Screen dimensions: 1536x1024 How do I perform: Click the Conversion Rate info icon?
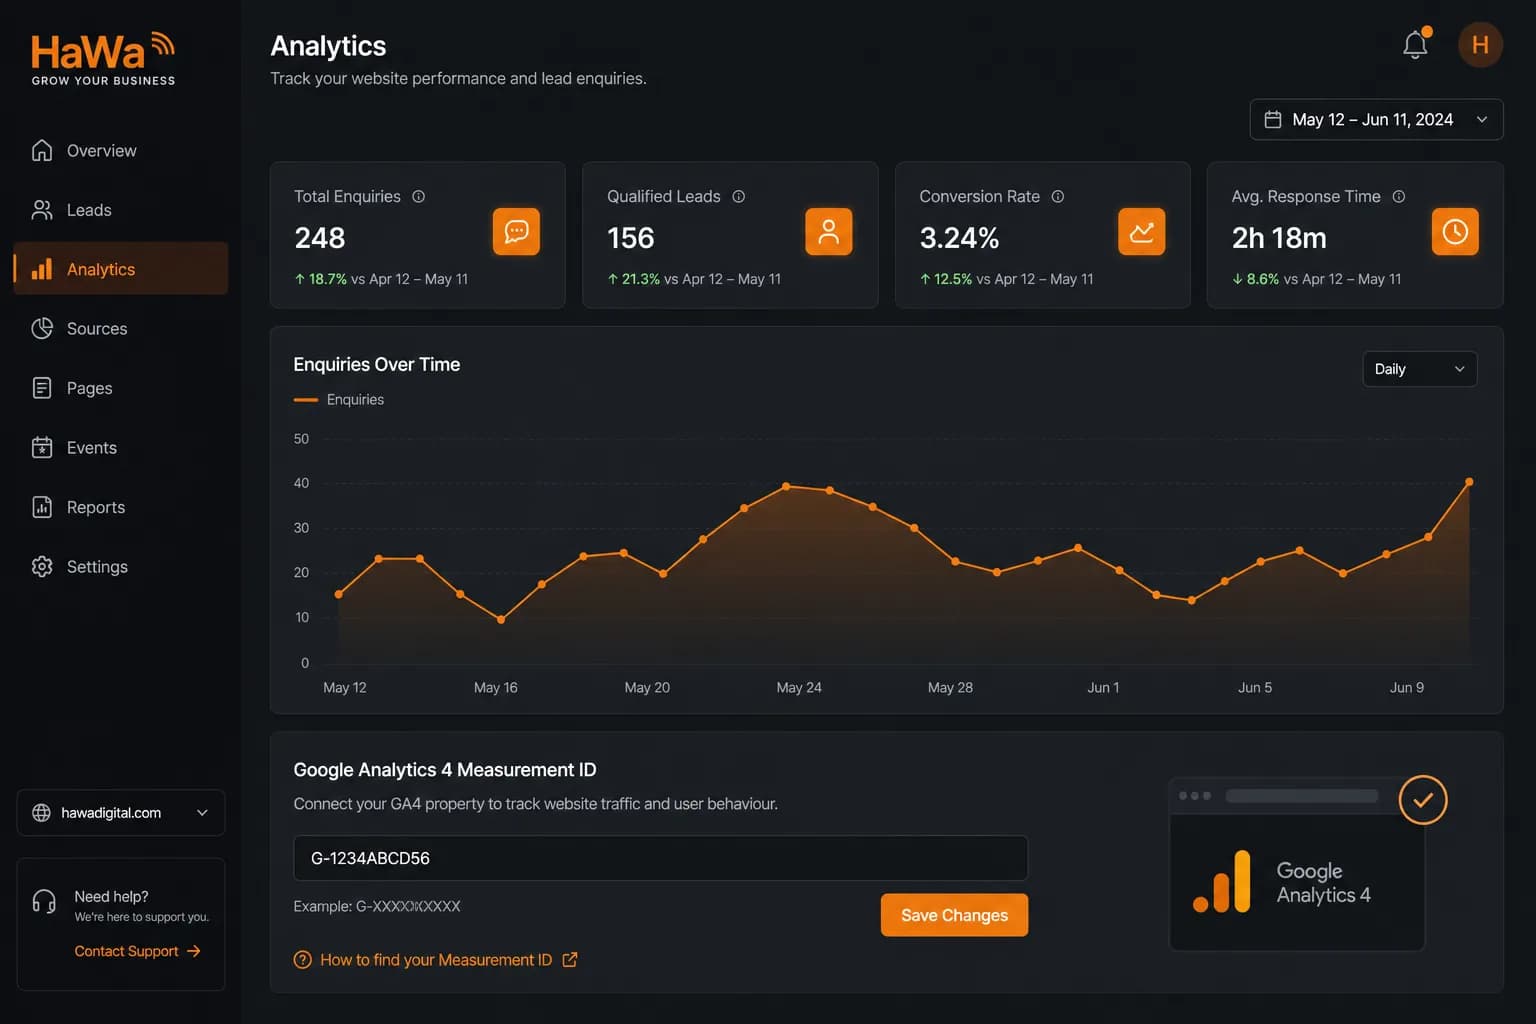coord(1058,196)
